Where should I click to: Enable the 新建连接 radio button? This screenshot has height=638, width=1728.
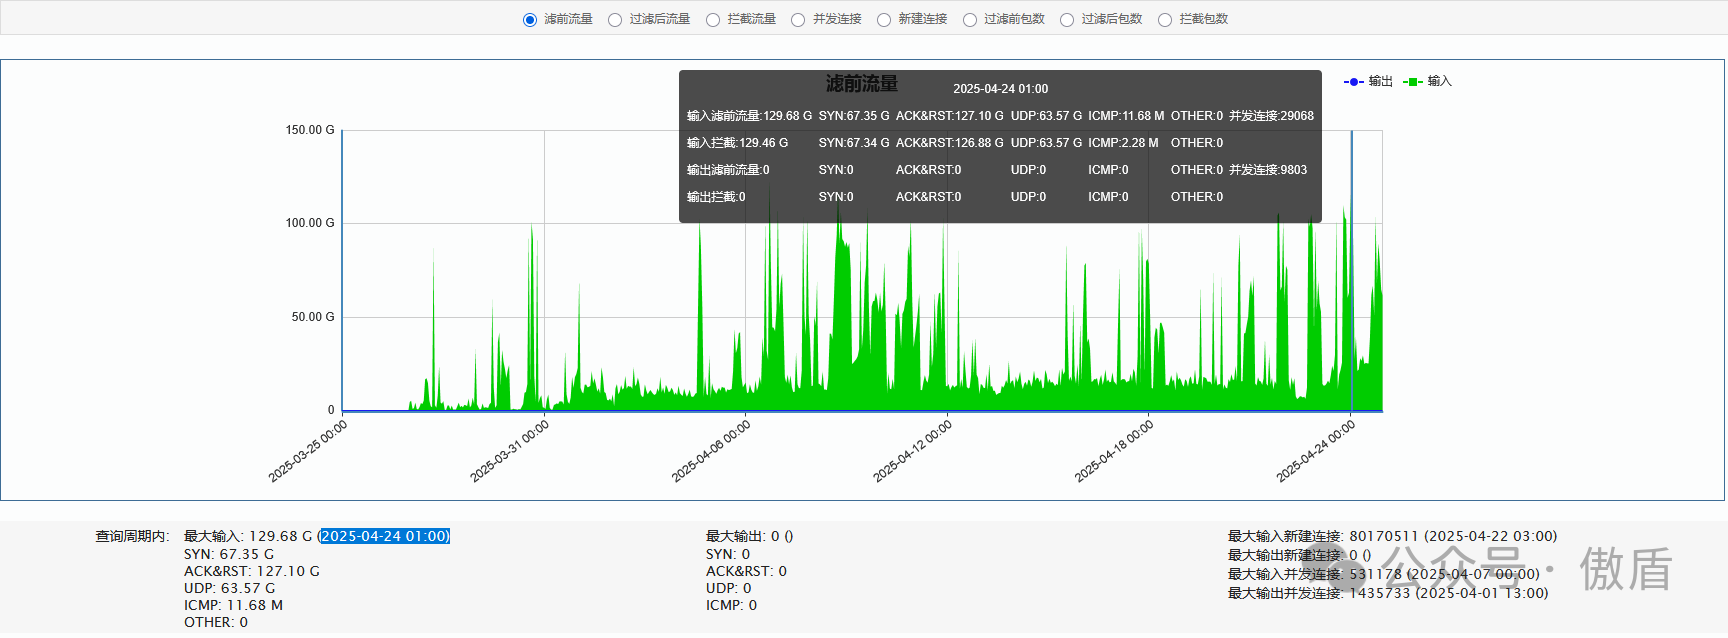884,20
